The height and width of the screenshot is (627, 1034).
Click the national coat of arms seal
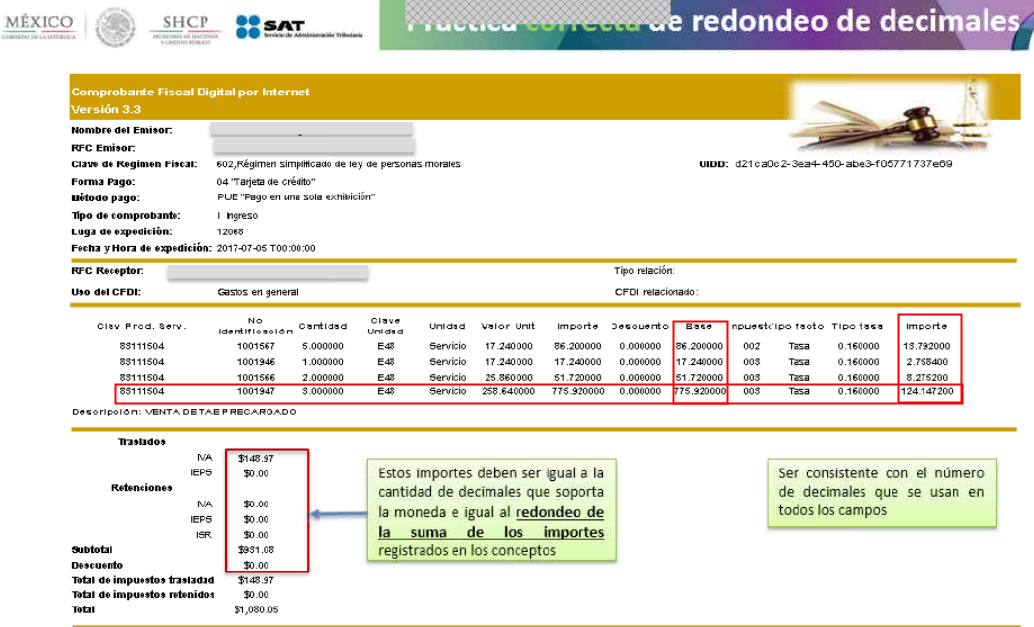pyautogui.click(x=115, y=28)
